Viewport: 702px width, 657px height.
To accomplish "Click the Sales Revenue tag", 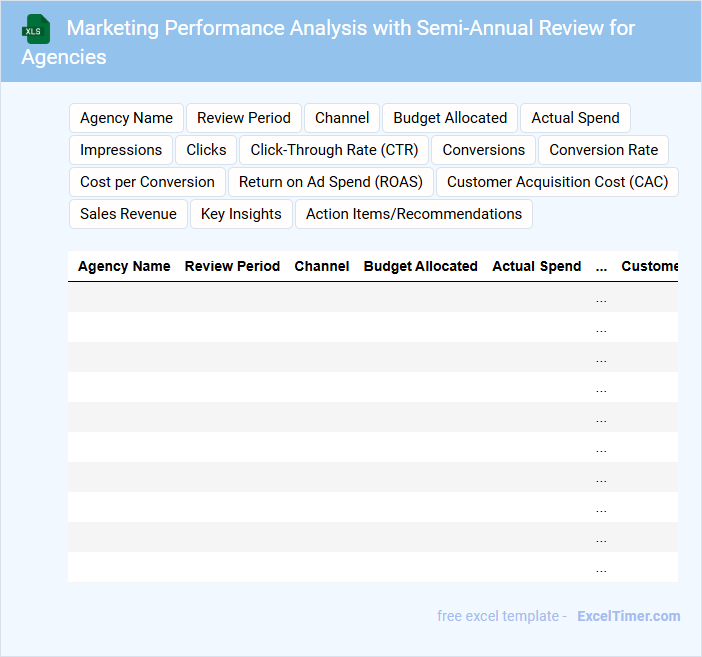I will click(128, 214).
